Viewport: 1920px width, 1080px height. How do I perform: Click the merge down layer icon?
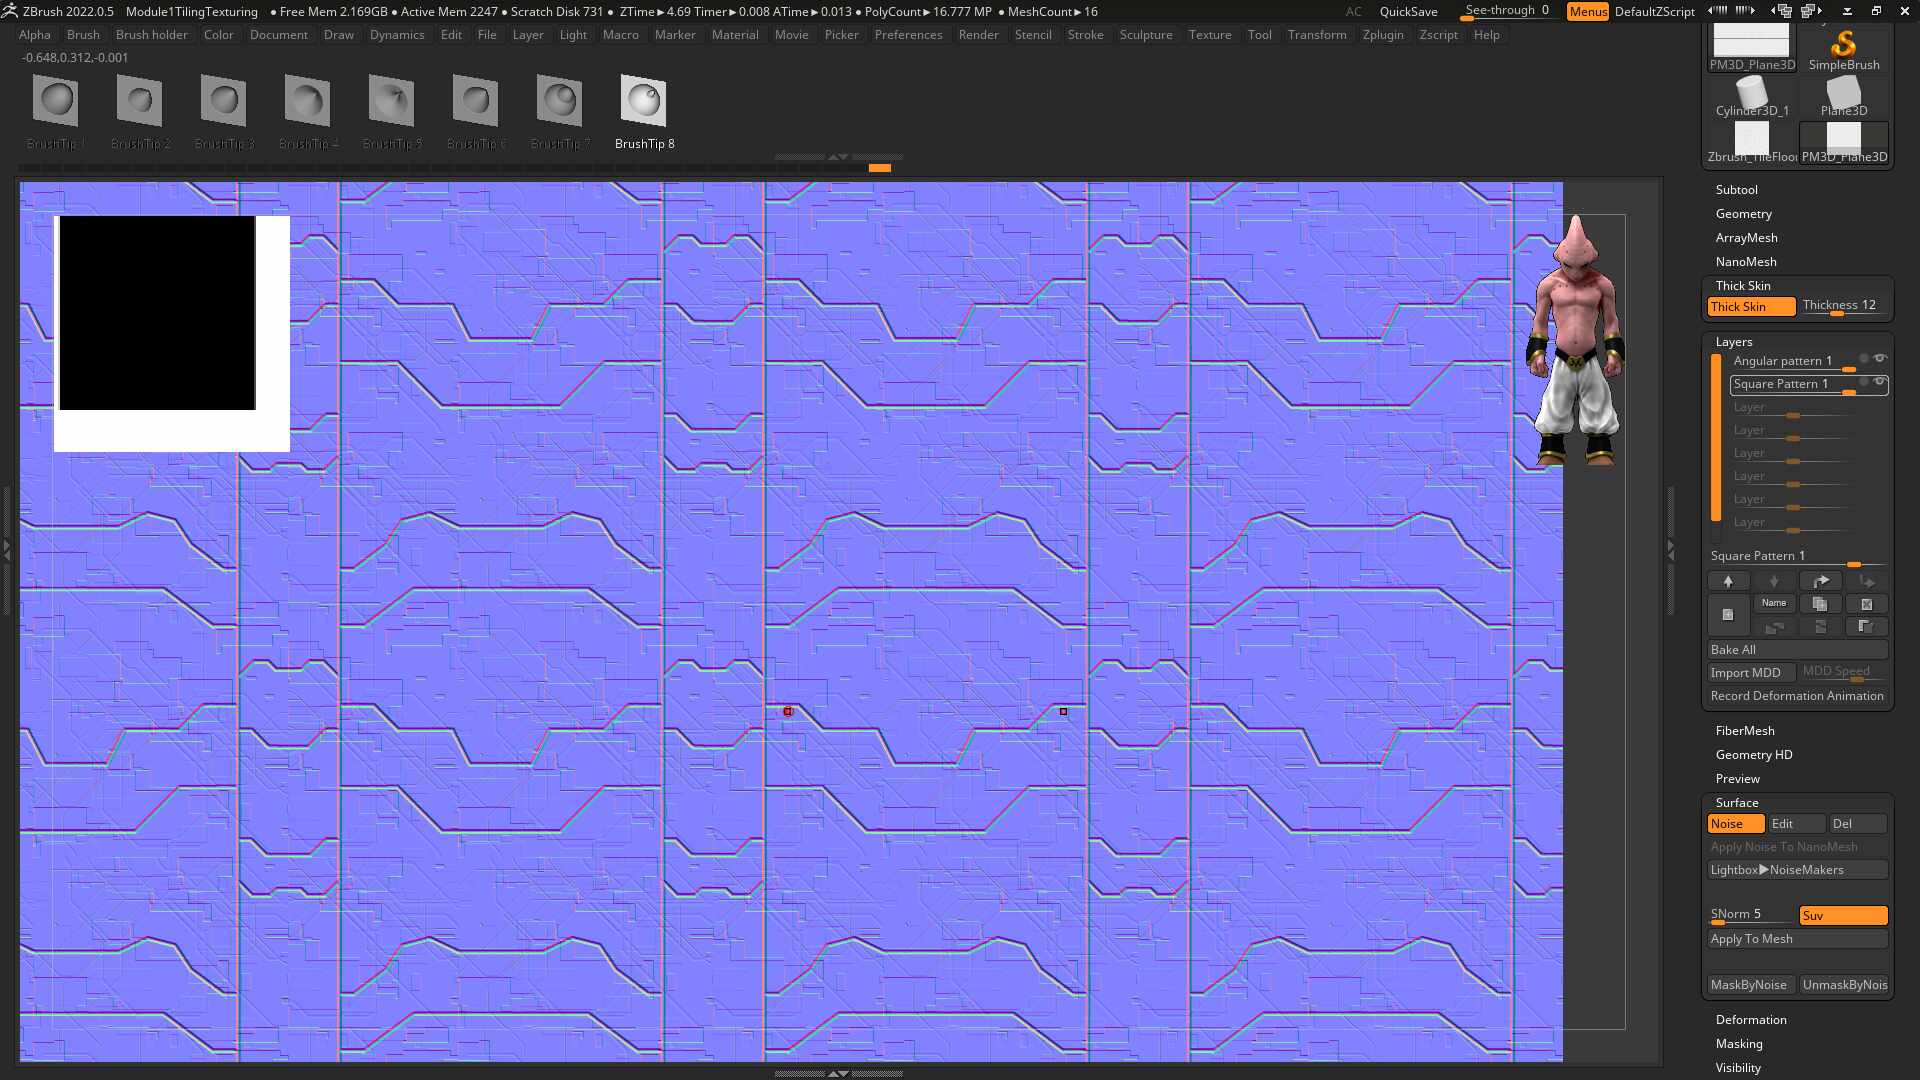click(x=1820, y=627)
